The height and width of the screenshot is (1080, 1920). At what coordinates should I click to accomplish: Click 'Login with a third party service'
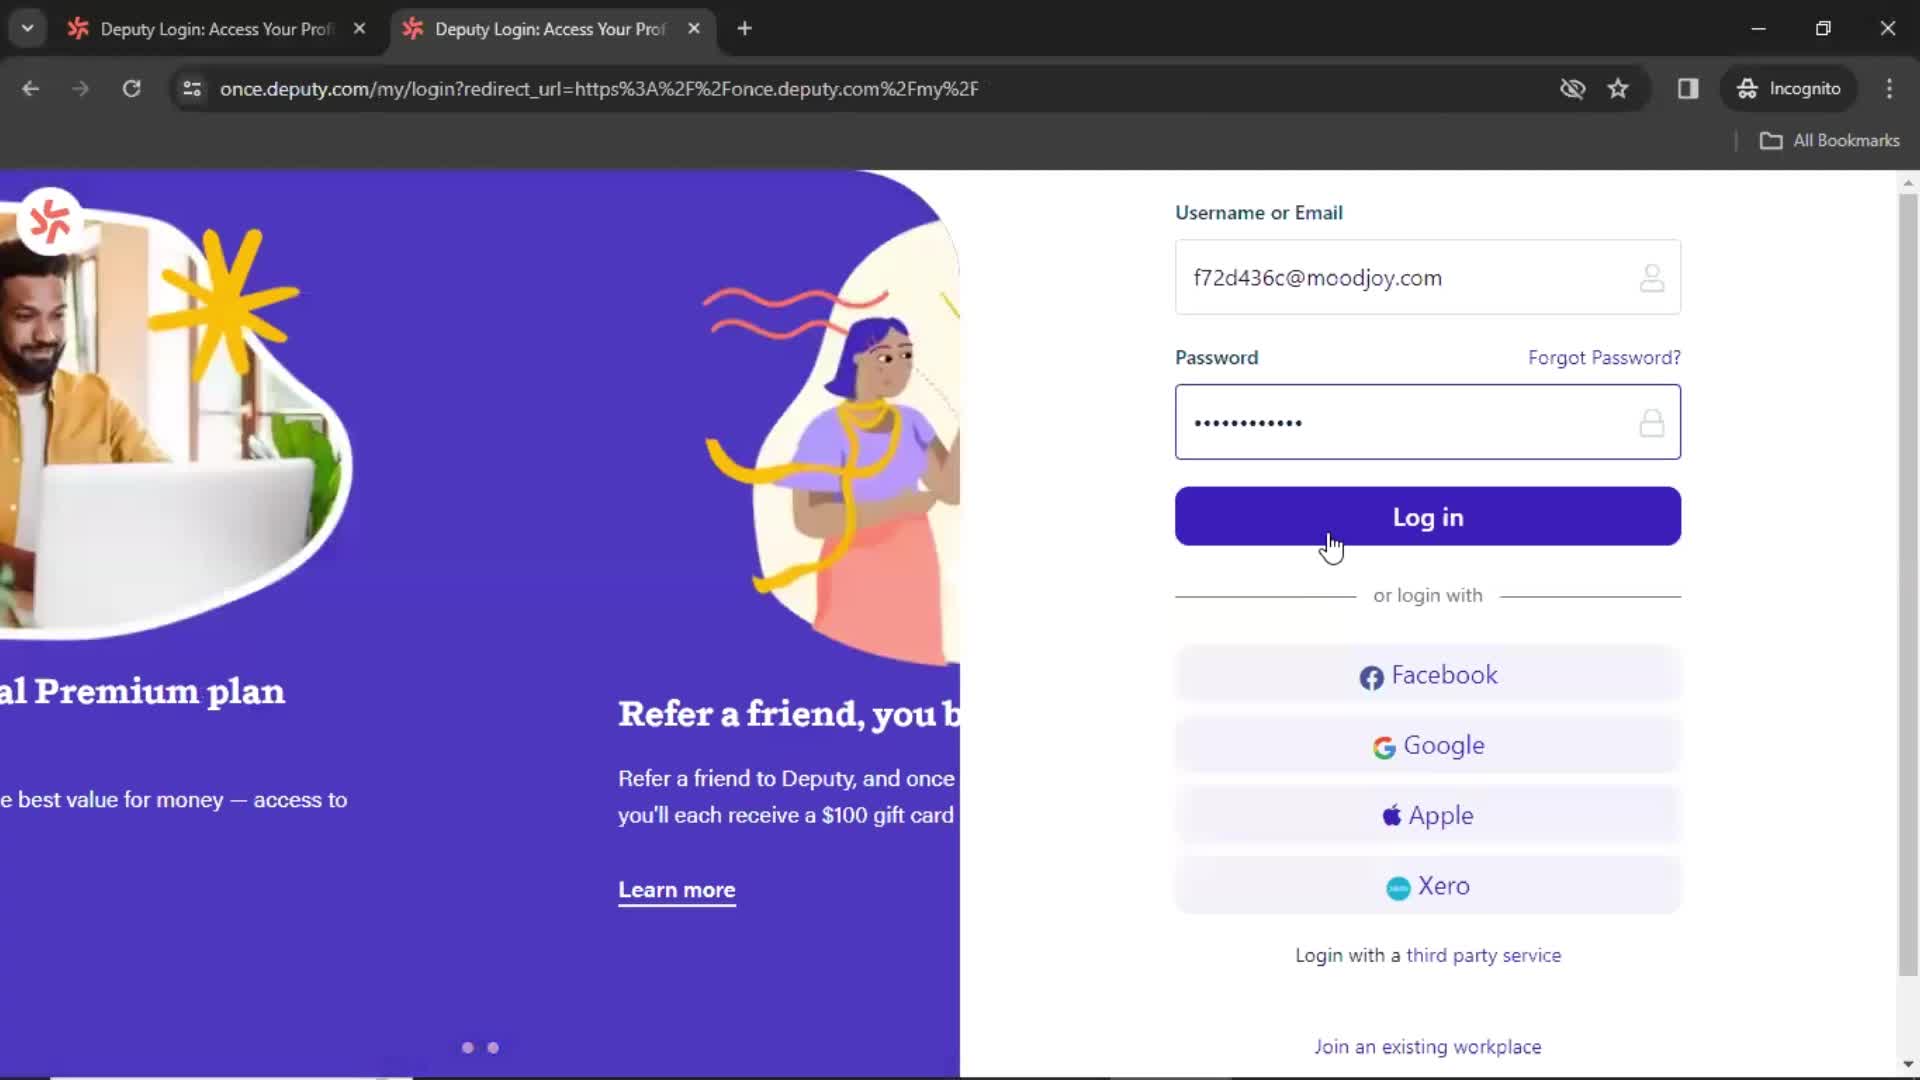pos(1428,955)
